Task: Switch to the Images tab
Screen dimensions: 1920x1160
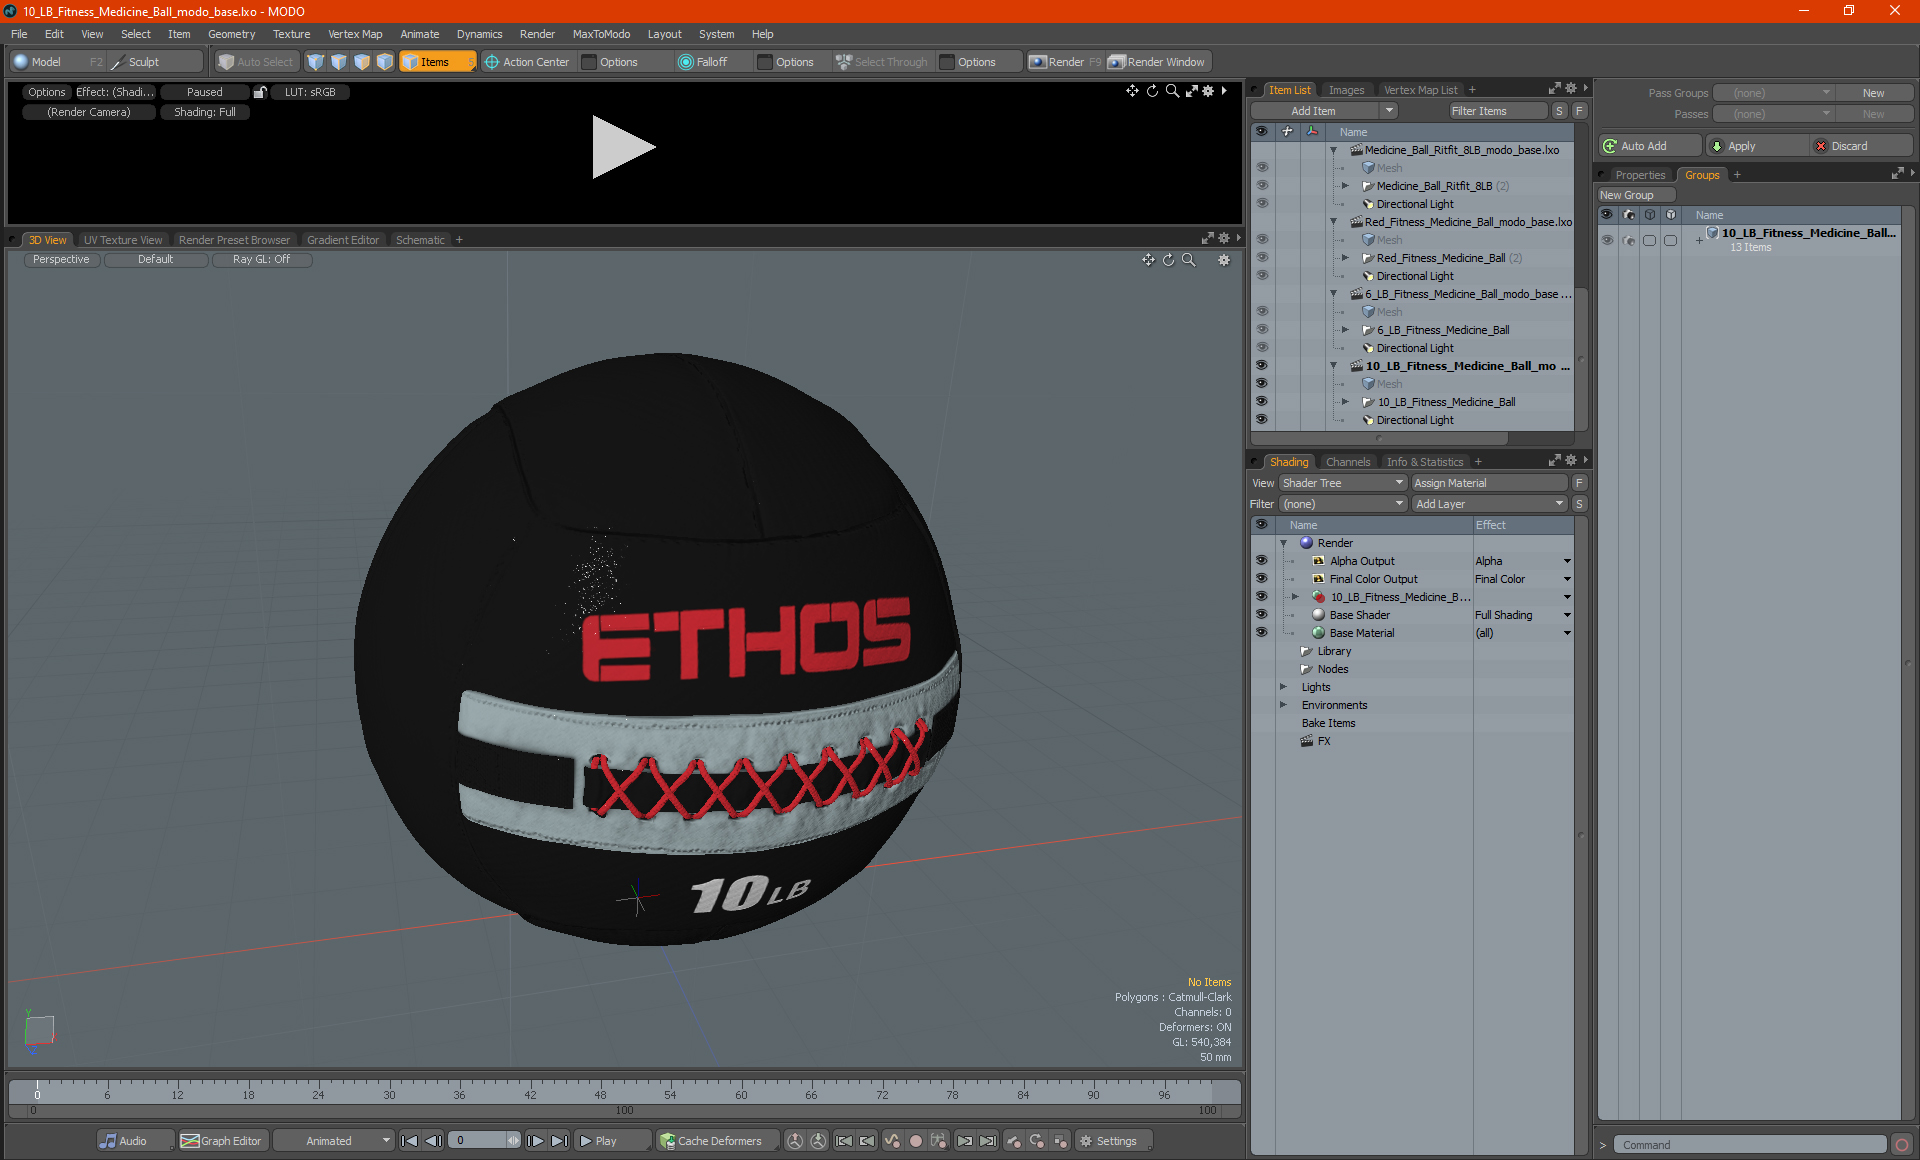Action: pos(1346,90)
